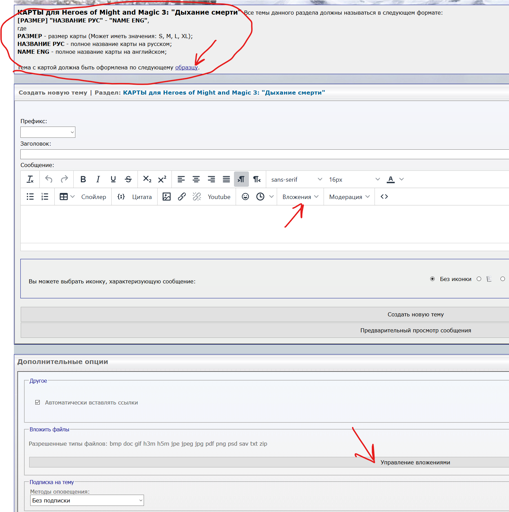The width and height of the screenshot is (509, 512).
Task: Click the 'Создать новую тему' button
Action: click(x=415, y=314)
